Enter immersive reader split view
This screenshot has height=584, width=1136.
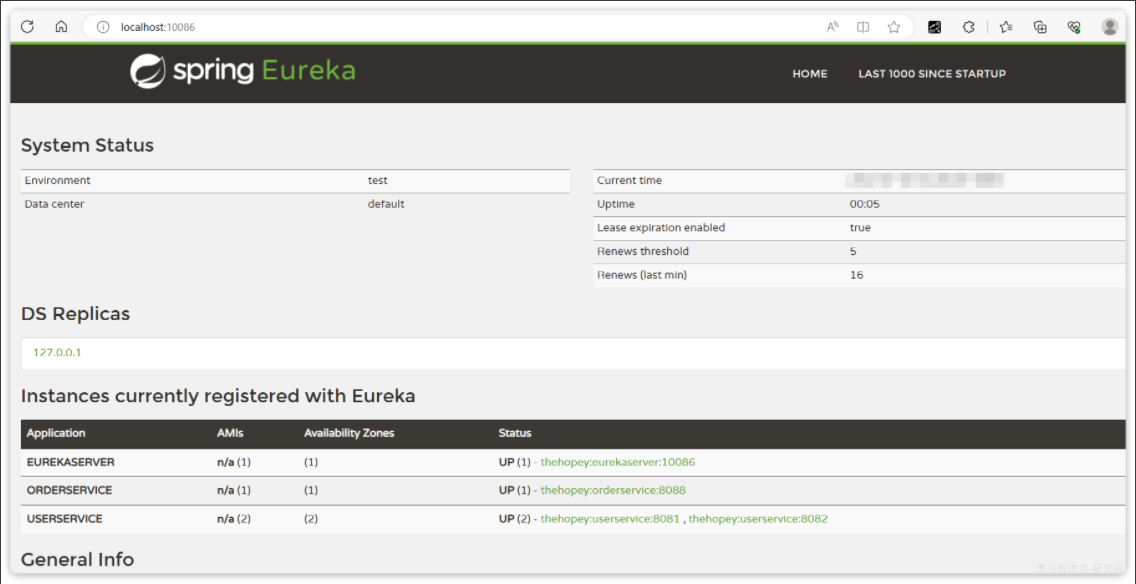tap(863, 27)
